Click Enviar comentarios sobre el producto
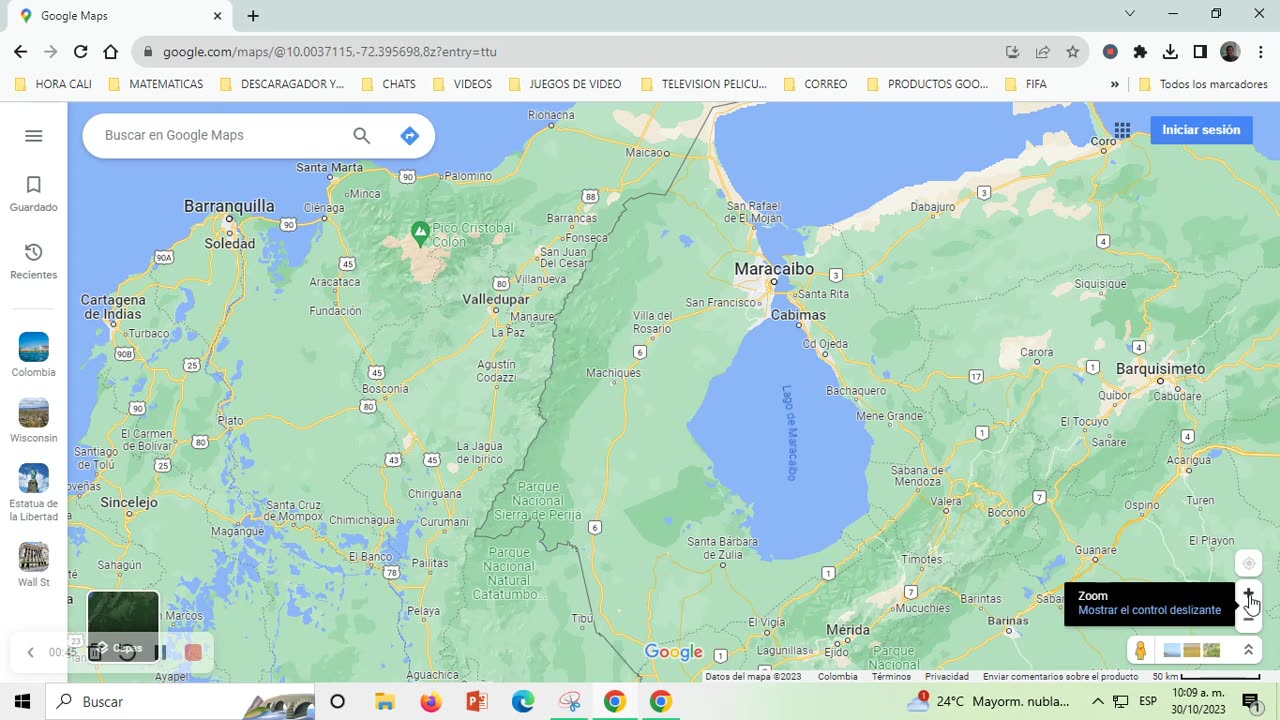The height and width of the screenshot is (720, 1280). pyautogui.click(x=1060, y=677)
